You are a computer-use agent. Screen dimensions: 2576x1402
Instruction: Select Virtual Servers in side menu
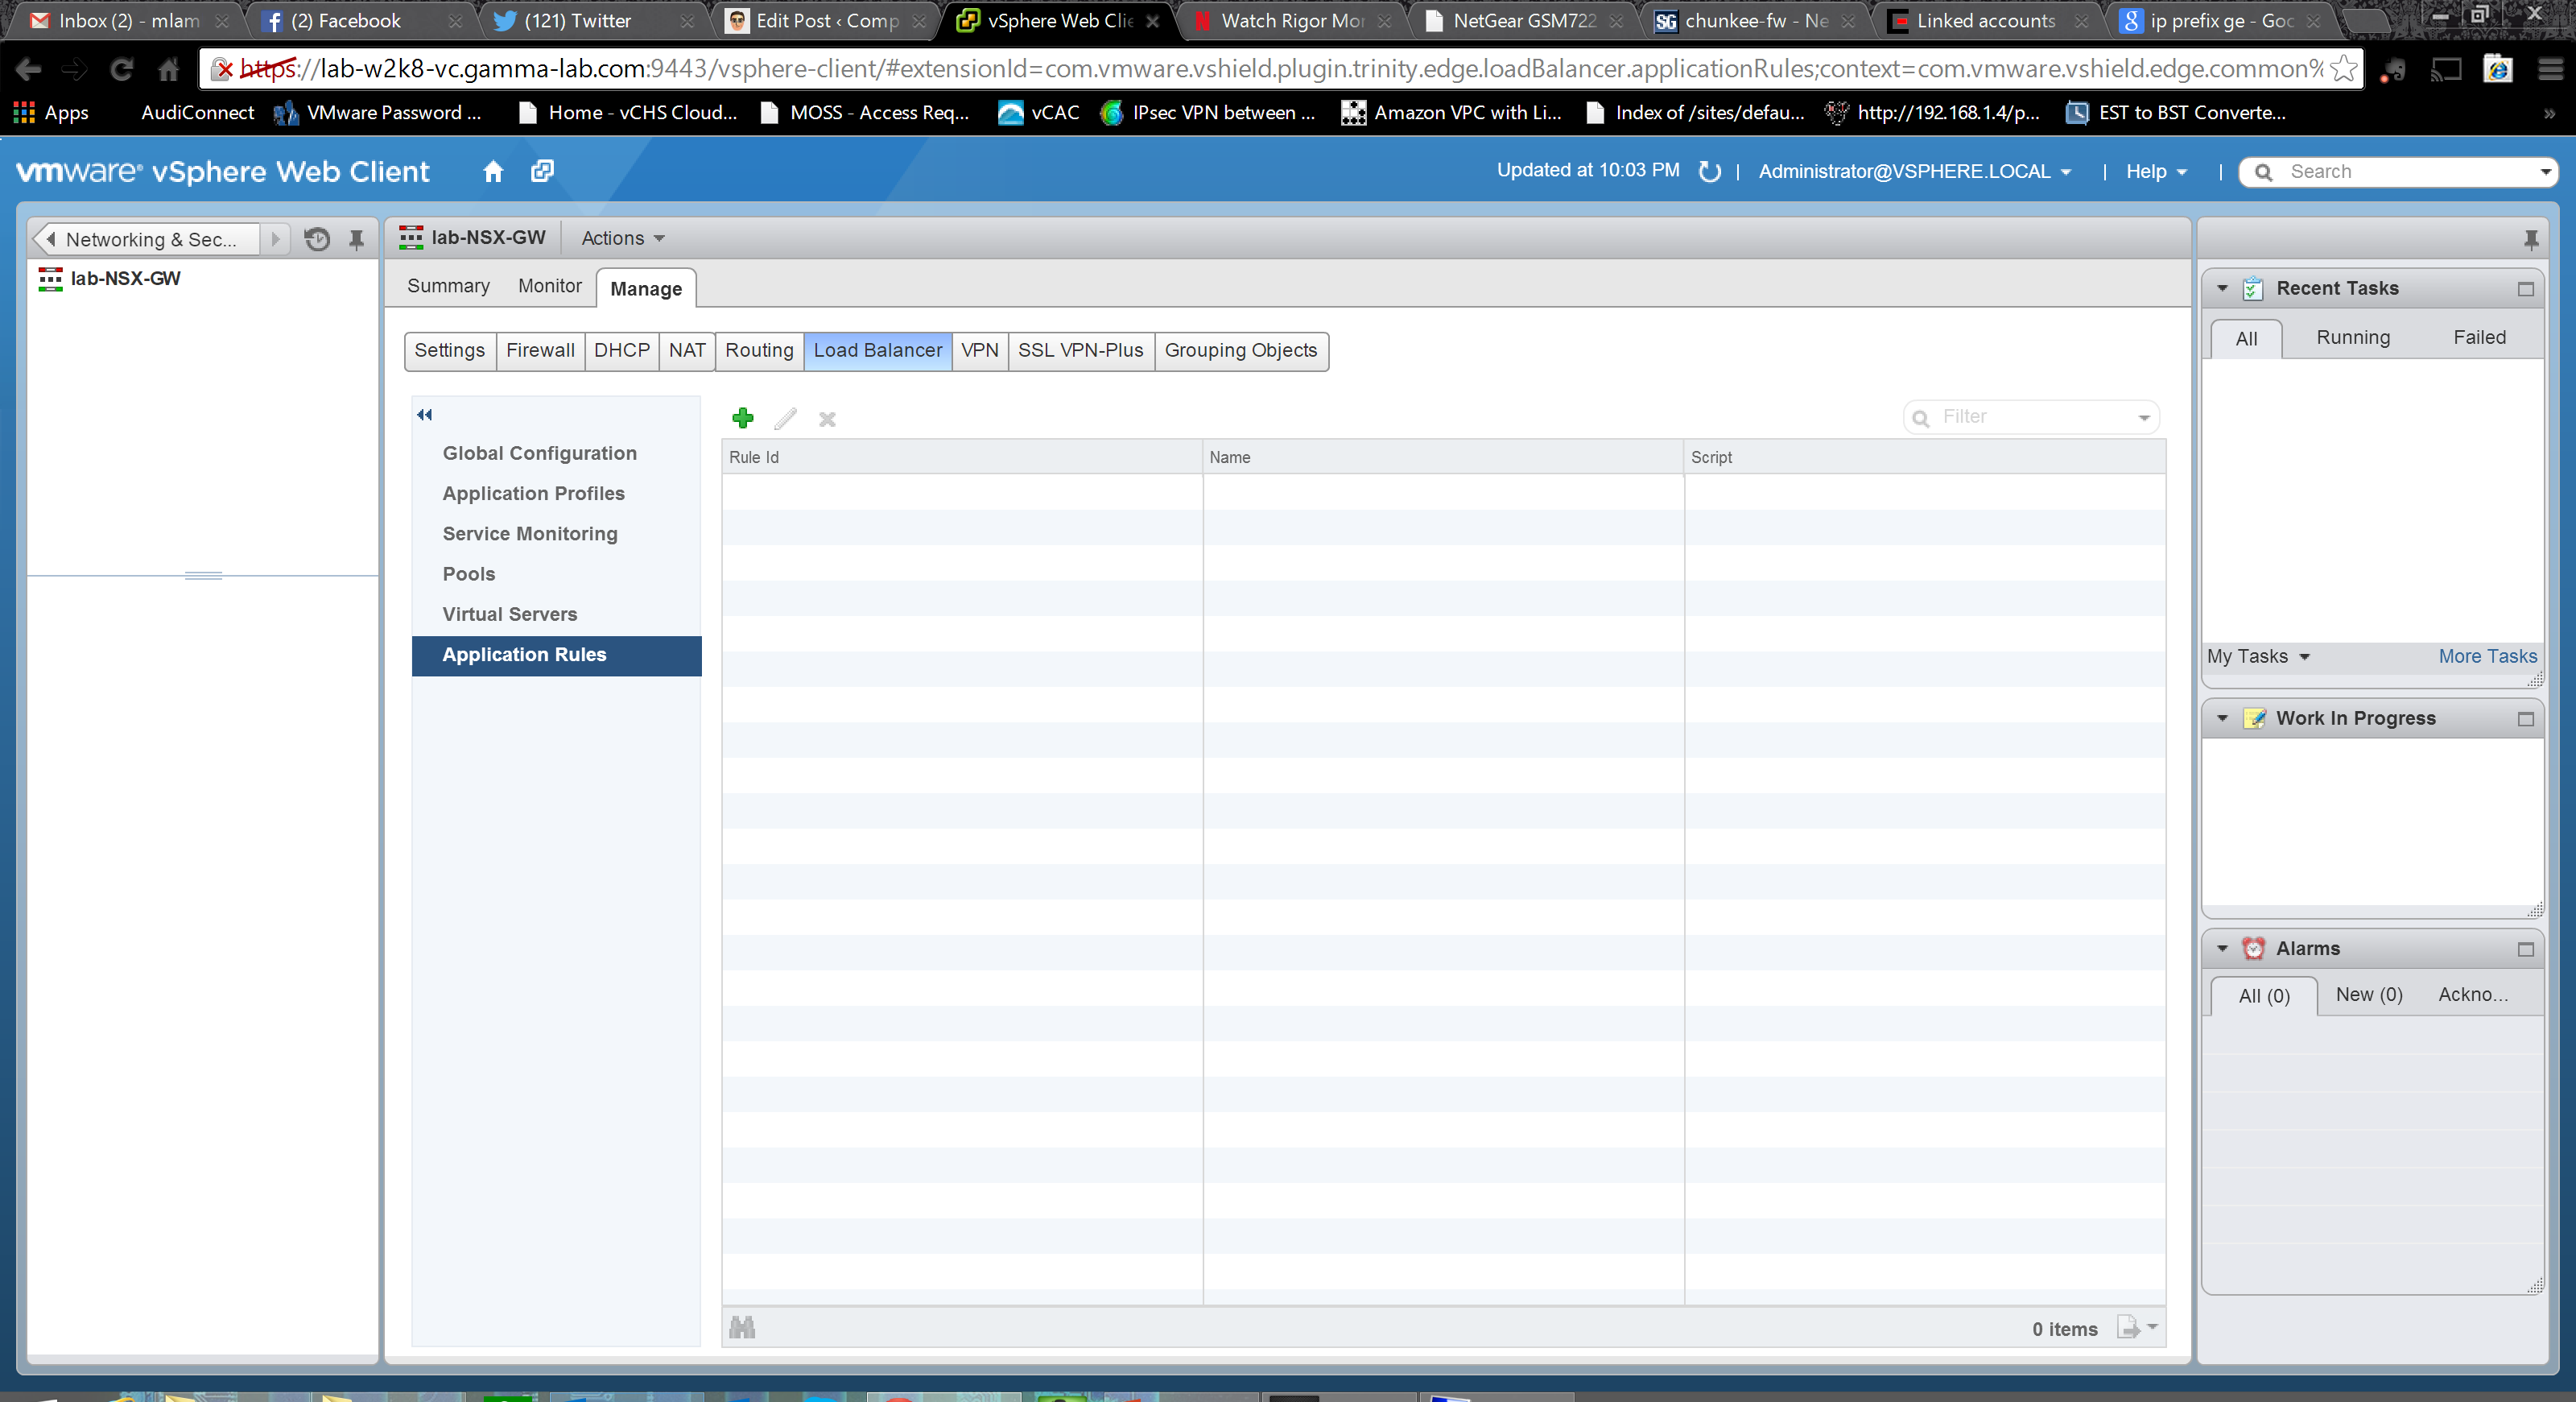click(x=510, y=614)
